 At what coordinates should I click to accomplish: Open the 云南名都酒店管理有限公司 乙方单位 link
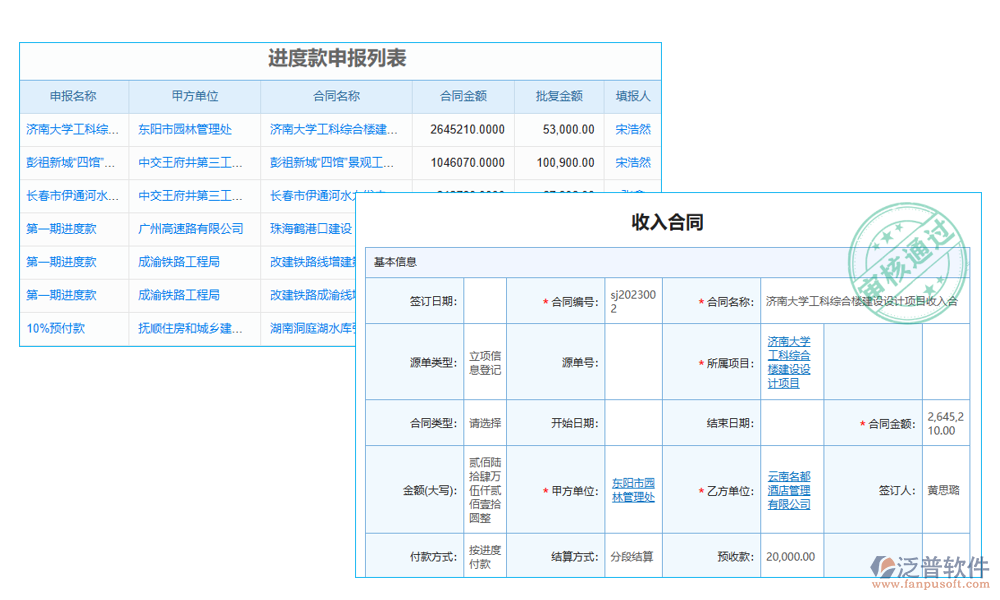point(792,489)
